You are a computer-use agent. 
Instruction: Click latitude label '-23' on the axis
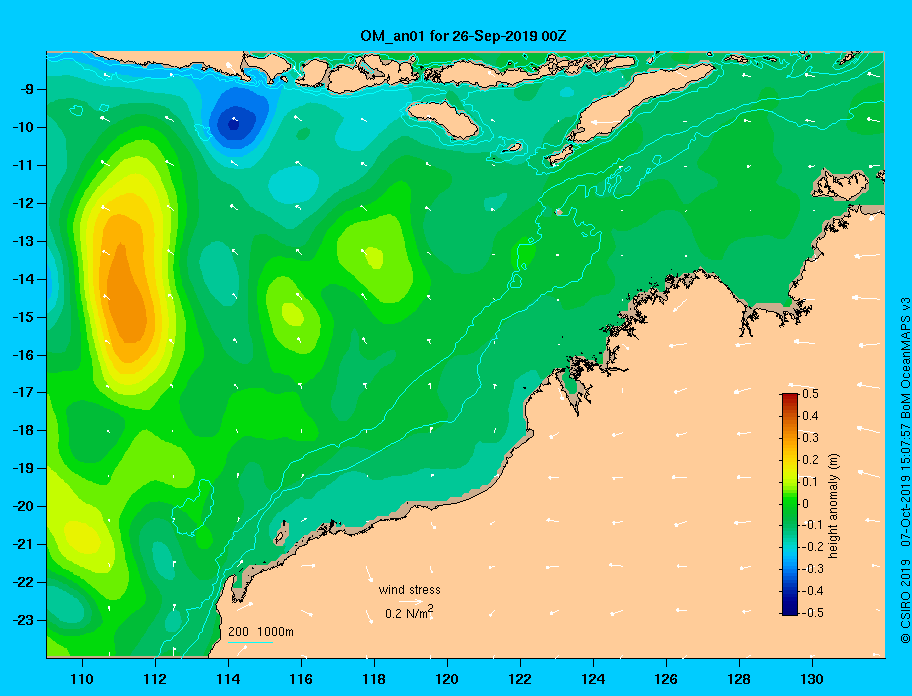point(23,620)
